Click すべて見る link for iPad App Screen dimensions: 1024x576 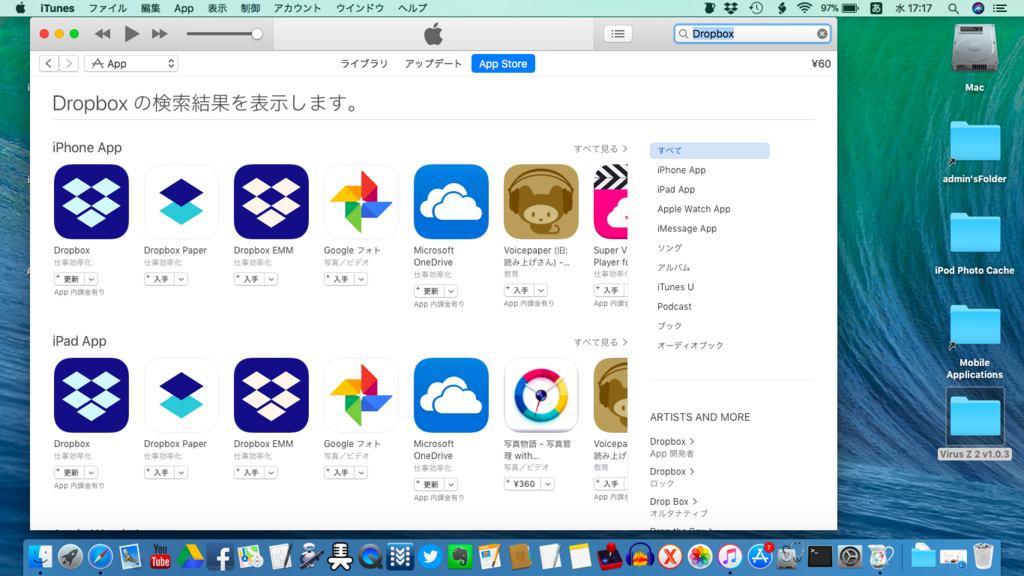[x=601, y=342]
